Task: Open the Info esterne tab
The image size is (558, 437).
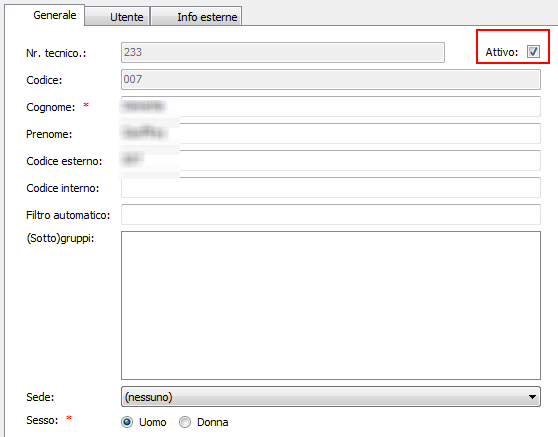Action: click(x=196, y=17)
